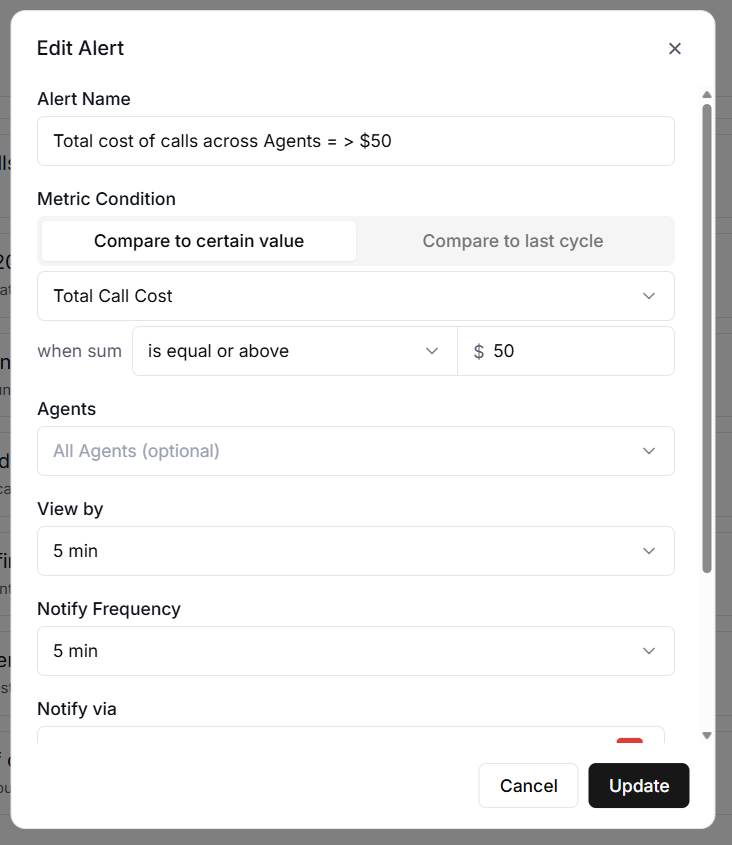Focus the dollar threshold value field
732x845 pixels.
tap(575, 351)
